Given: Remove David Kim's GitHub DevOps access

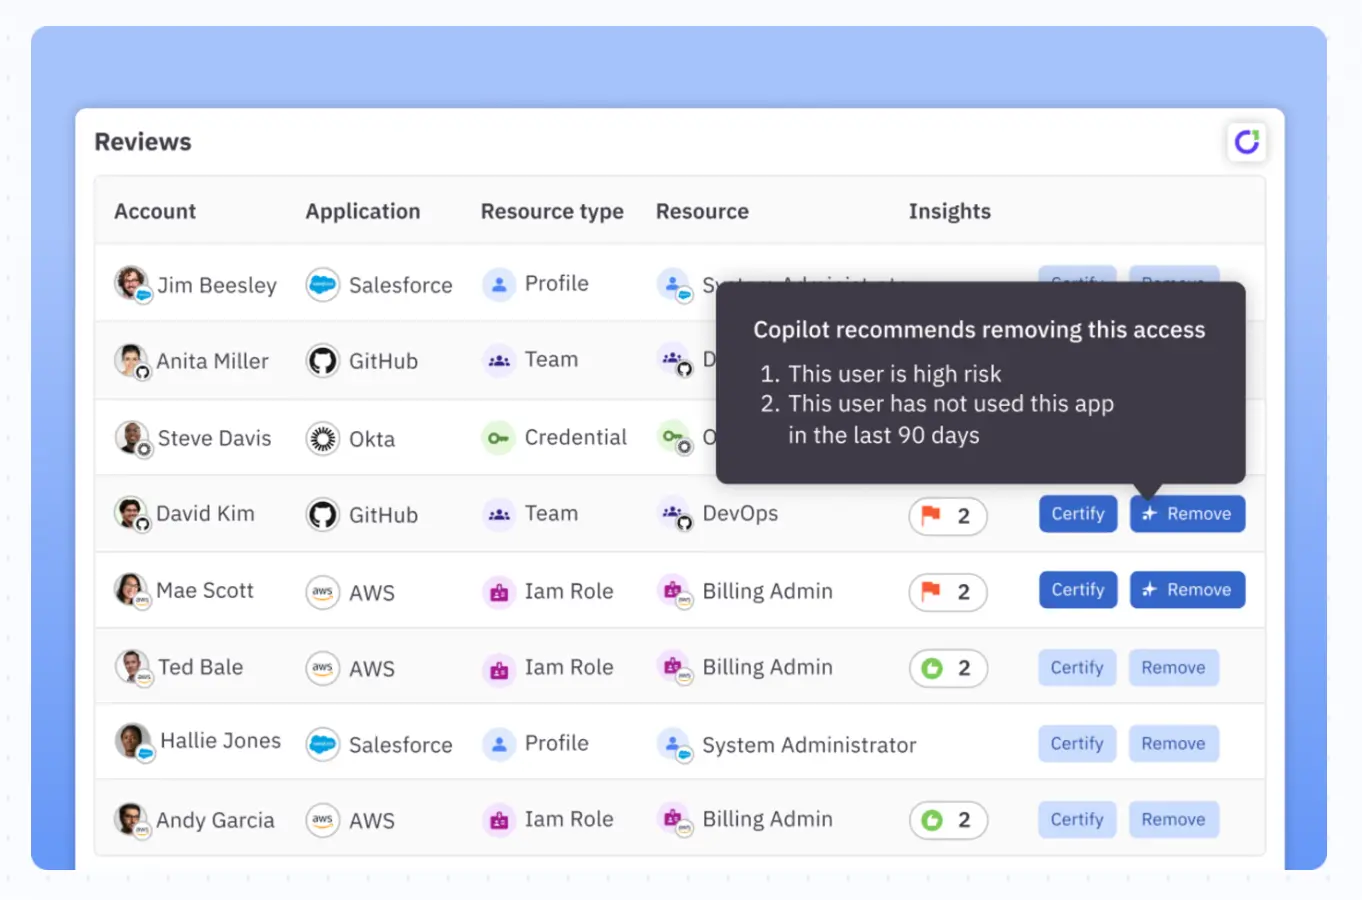Looking at the screenshot, I should (1187, 514).
